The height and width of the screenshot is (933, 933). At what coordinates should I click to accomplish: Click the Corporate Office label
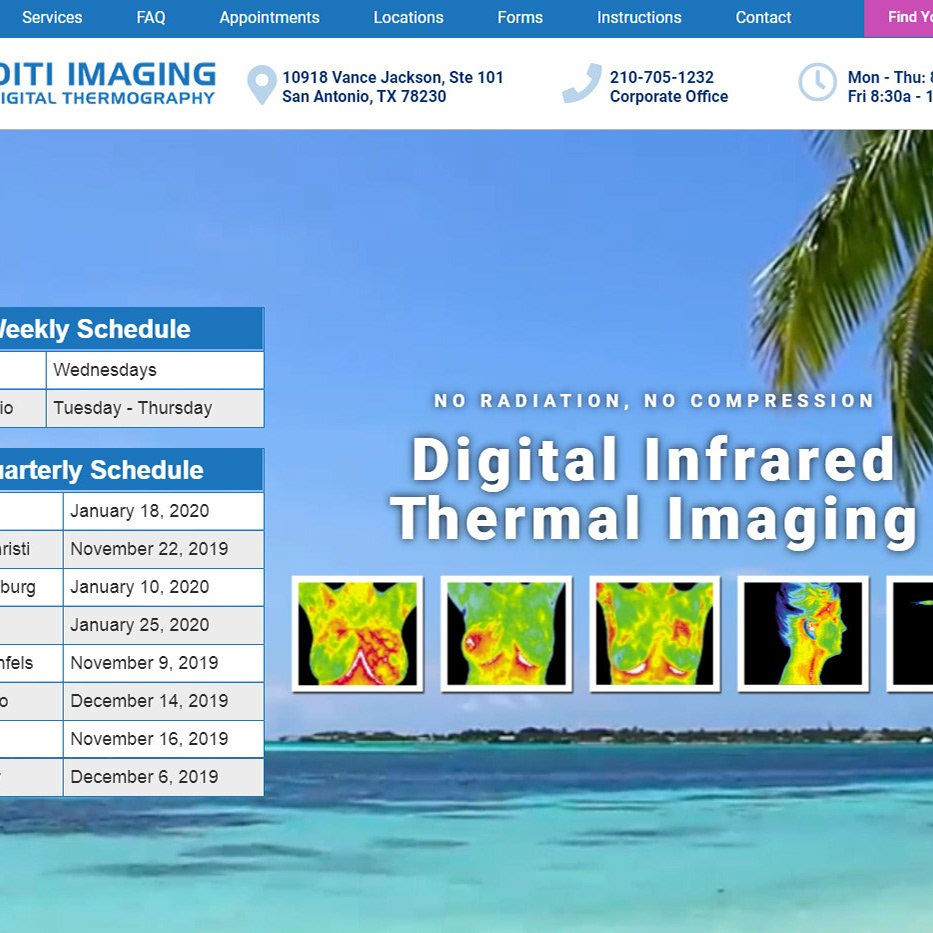[x=669, y=96]
